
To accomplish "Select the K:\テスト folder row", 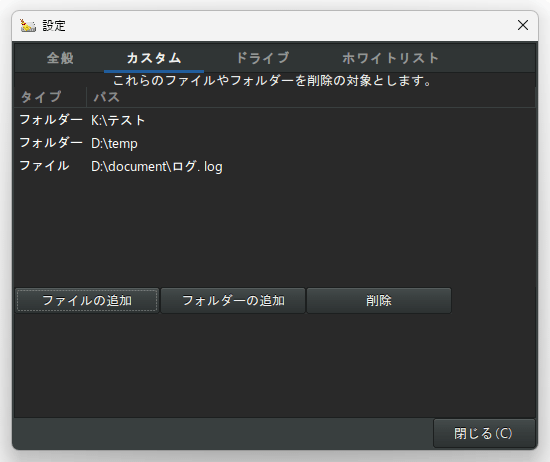I will click(x=275, y=120).
